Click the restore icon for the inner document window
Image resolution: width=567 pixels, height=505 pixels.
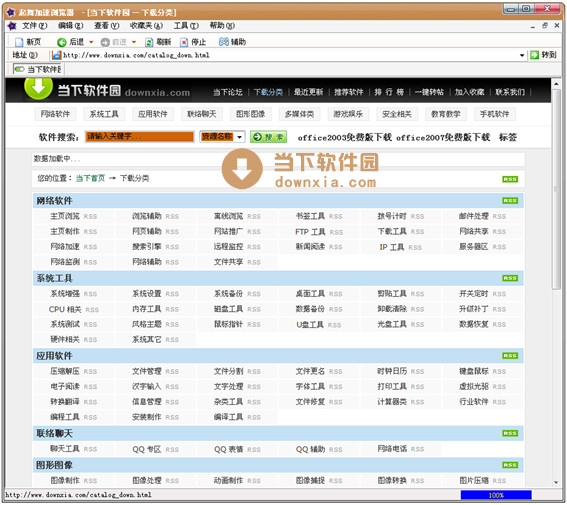[x=545, y=25]
